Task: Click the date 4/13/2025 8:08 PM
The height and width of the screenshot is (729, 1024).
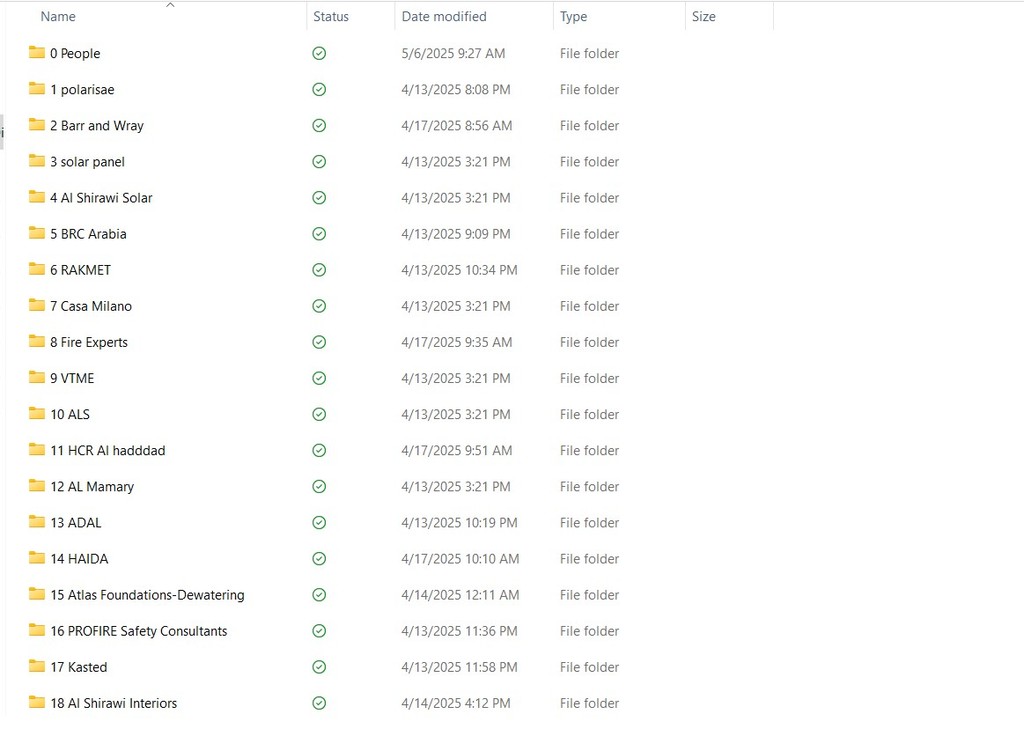Action: pos(456,89)
